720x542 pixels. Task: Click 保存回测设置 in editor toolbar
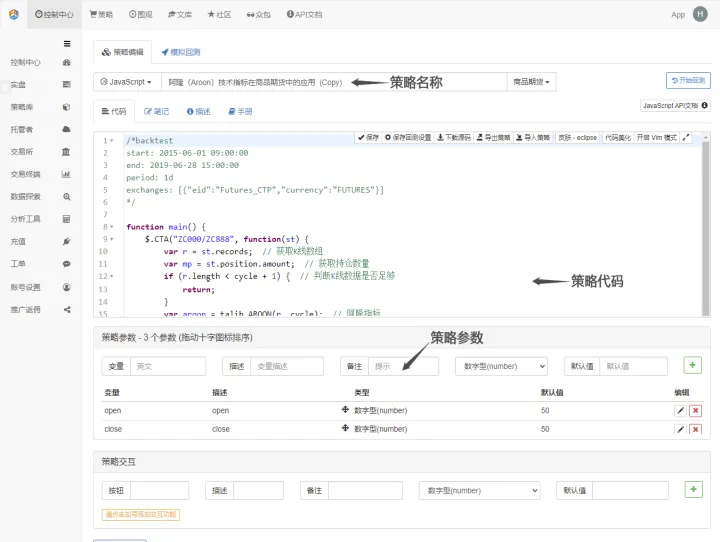pos(408,137)
